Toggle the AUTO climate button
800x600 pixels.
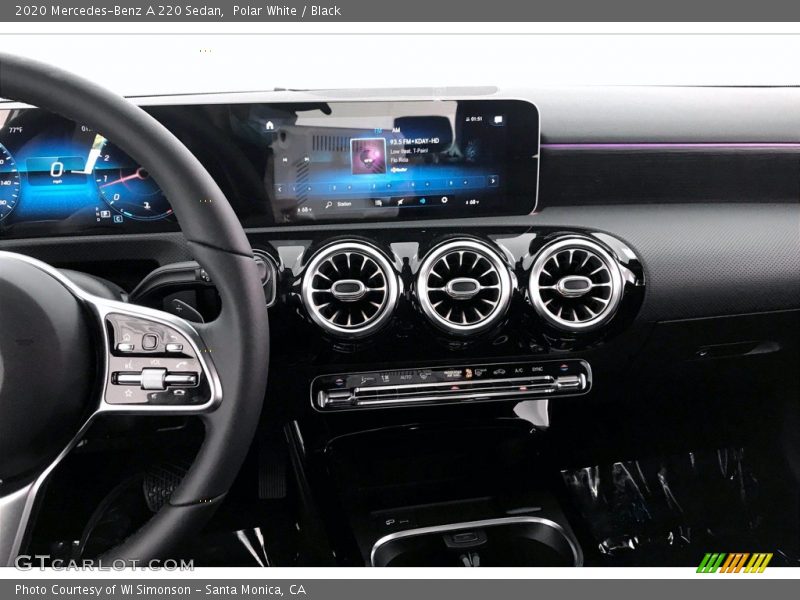click(x=406, y=377)
